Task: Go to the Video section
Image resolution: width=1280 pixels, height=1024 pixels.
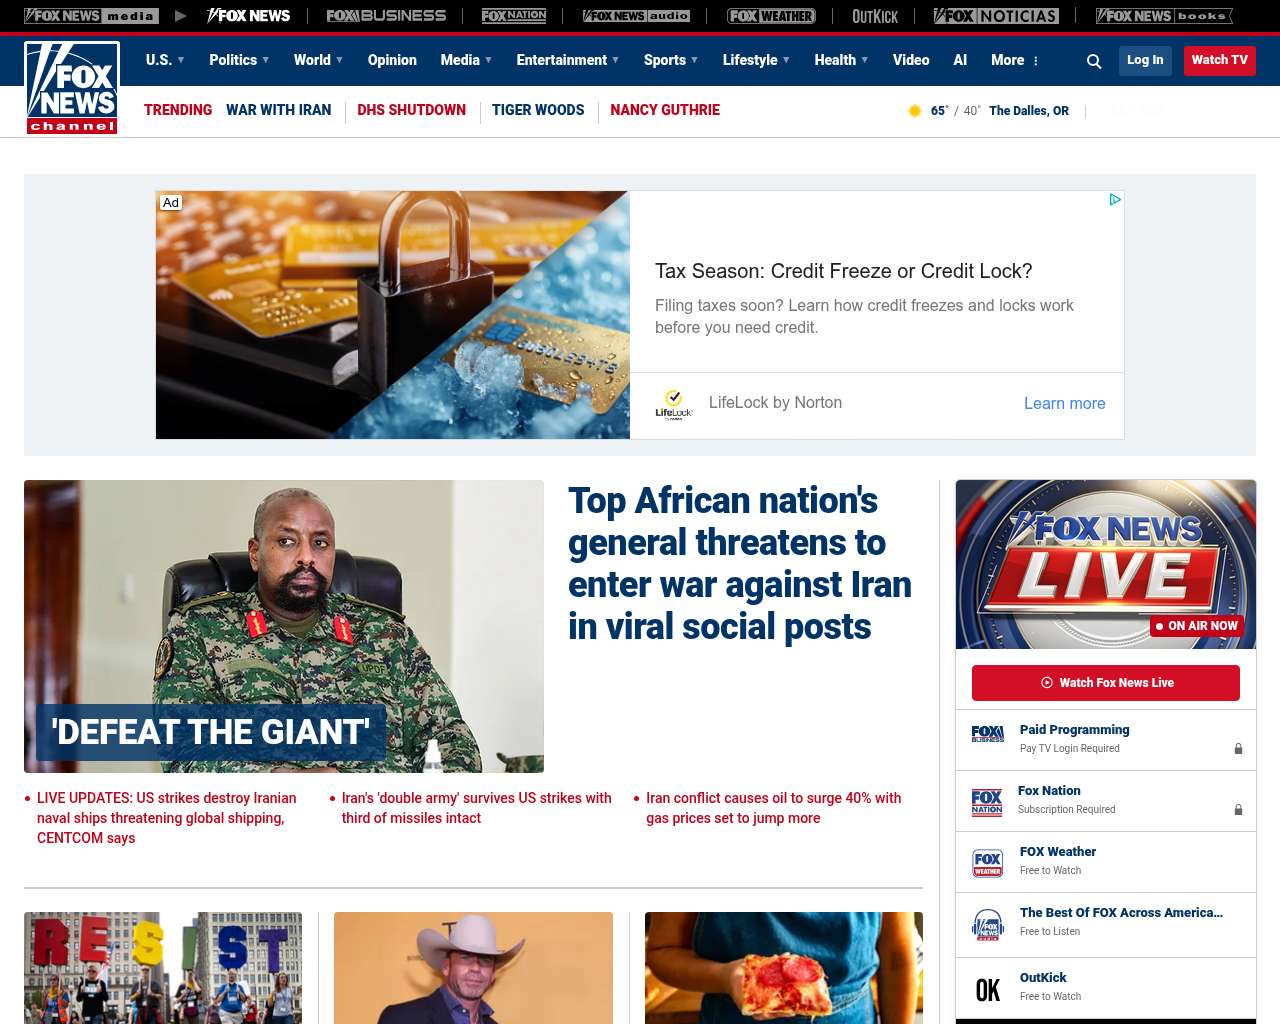Action: [911, 60]
